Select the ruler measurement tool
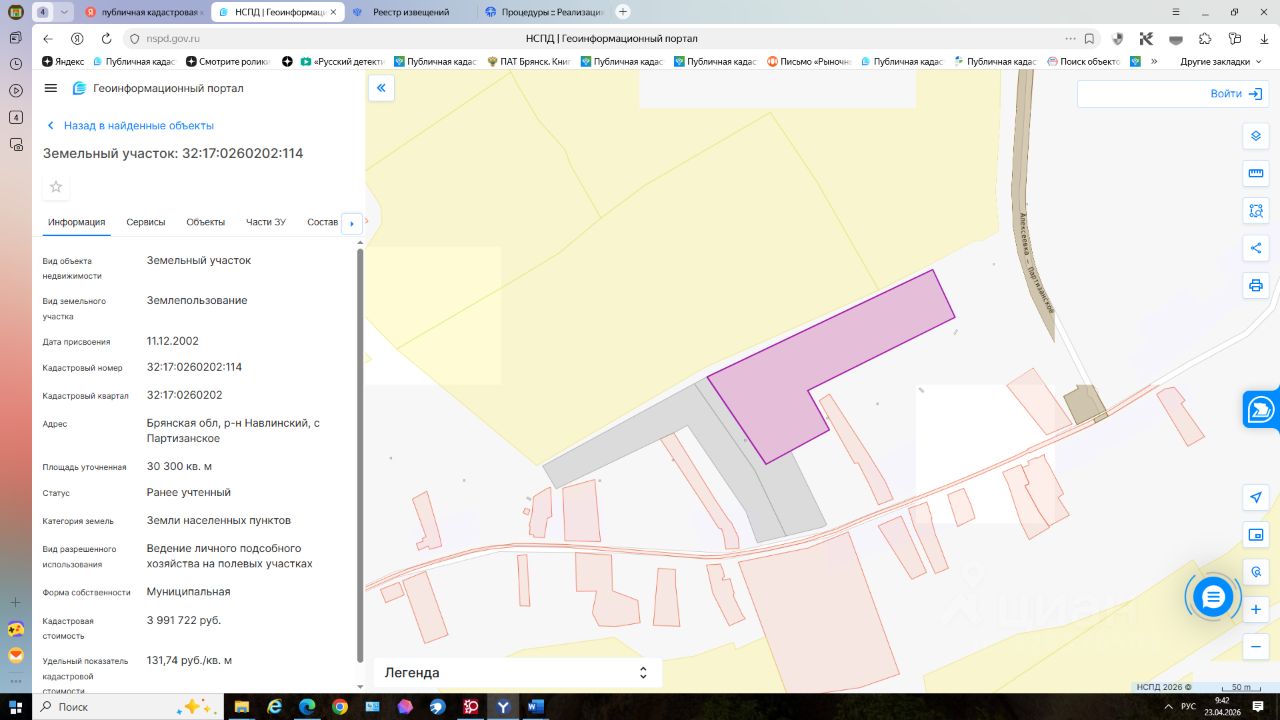This screenshot has height=720, width=1280. [1256, 173]
